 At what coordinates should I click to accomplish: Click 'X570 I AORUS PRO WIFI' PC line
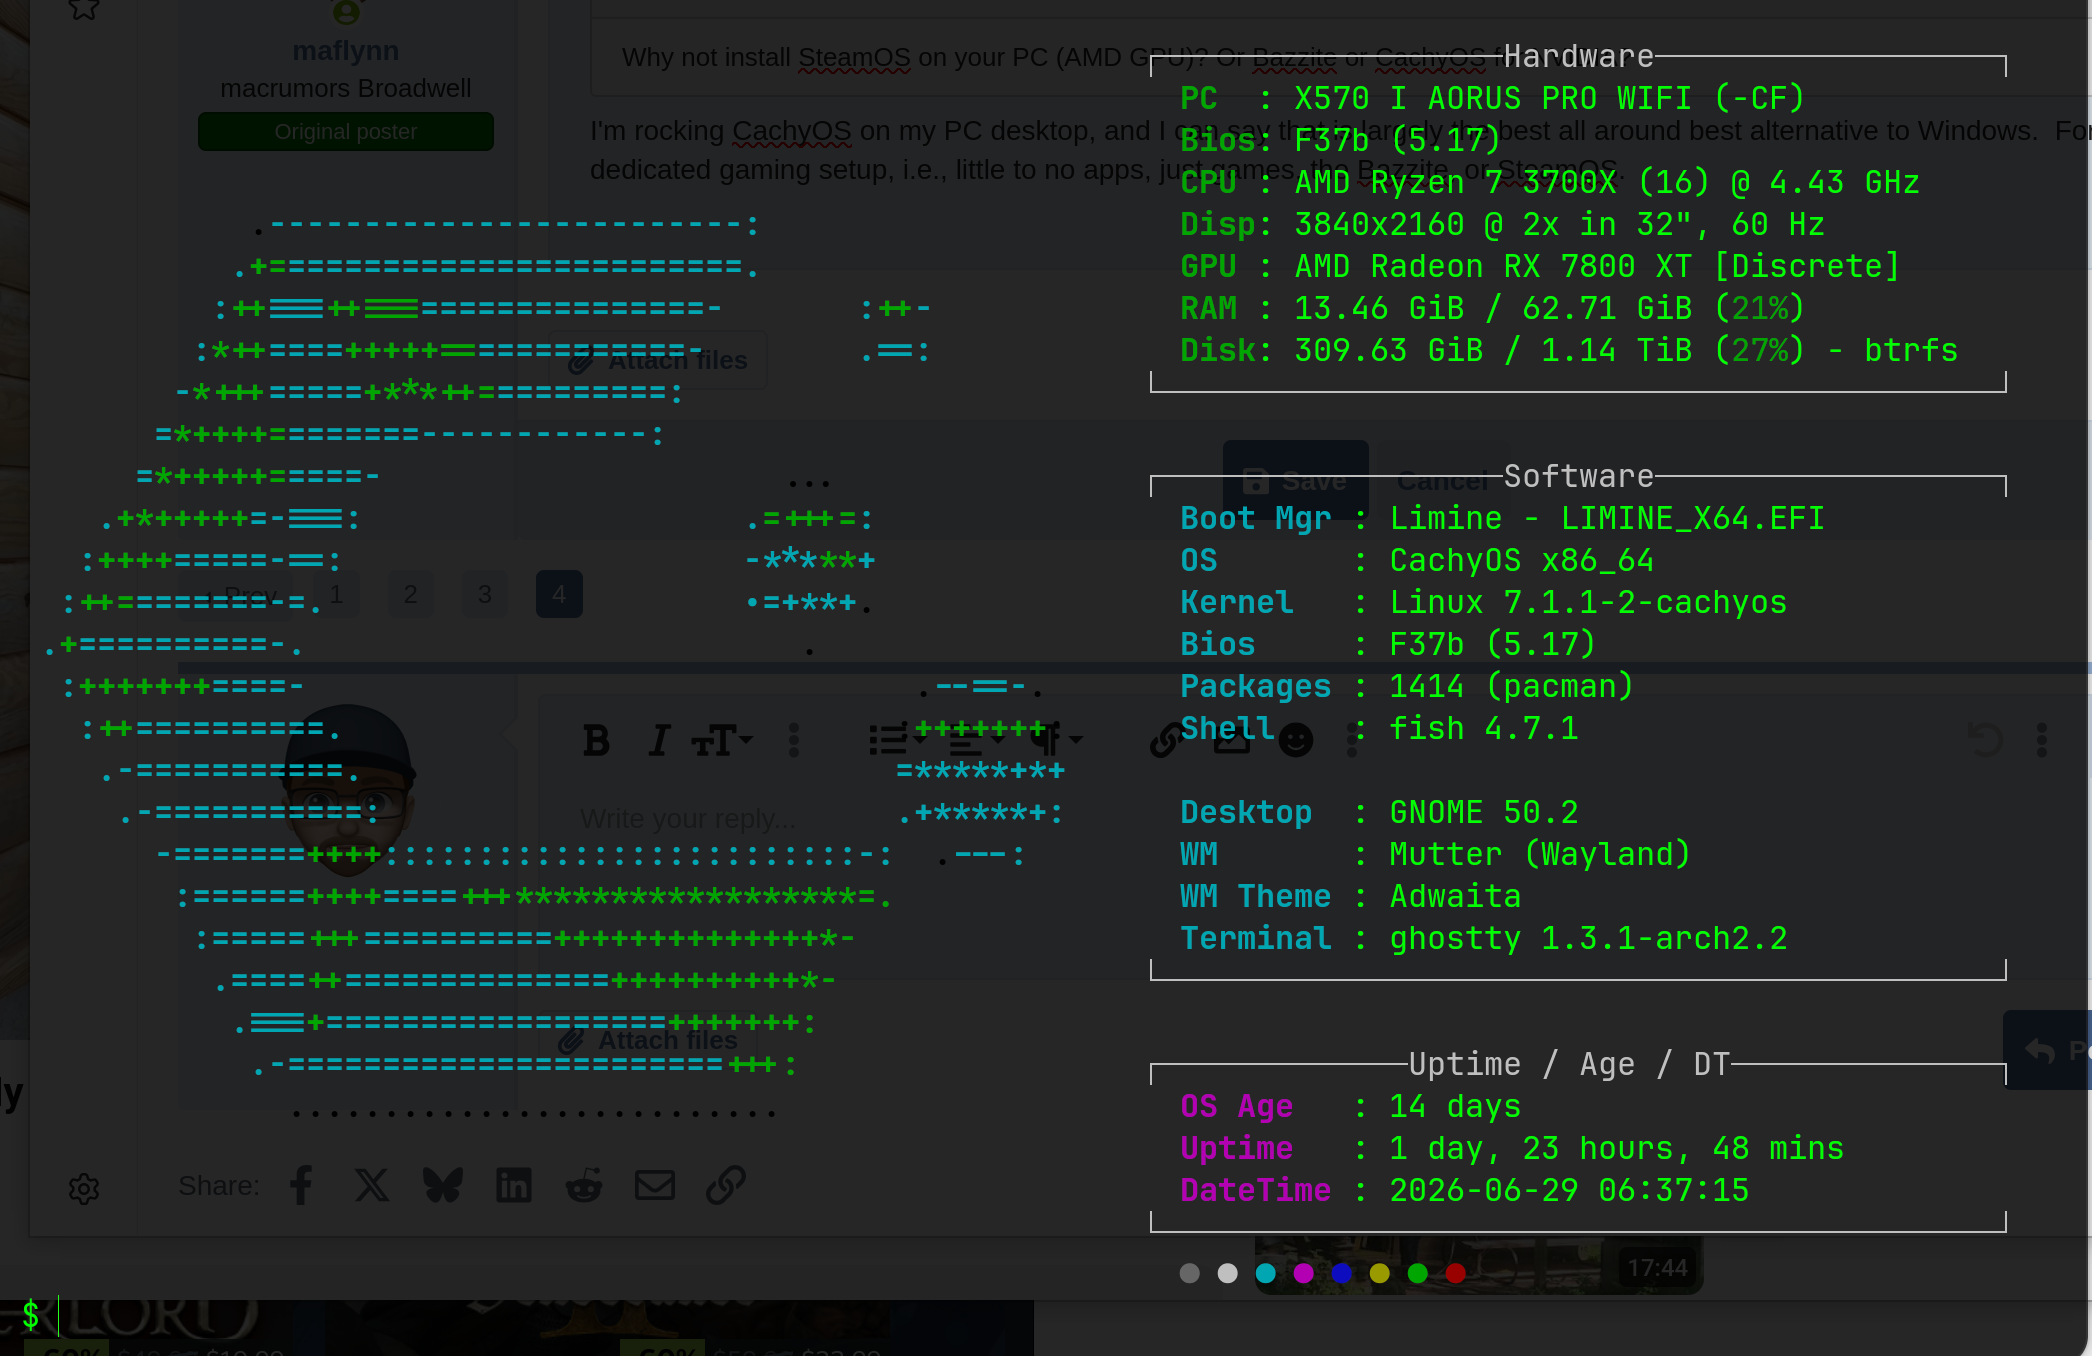pyautogui.click(x=1493, y=99)
